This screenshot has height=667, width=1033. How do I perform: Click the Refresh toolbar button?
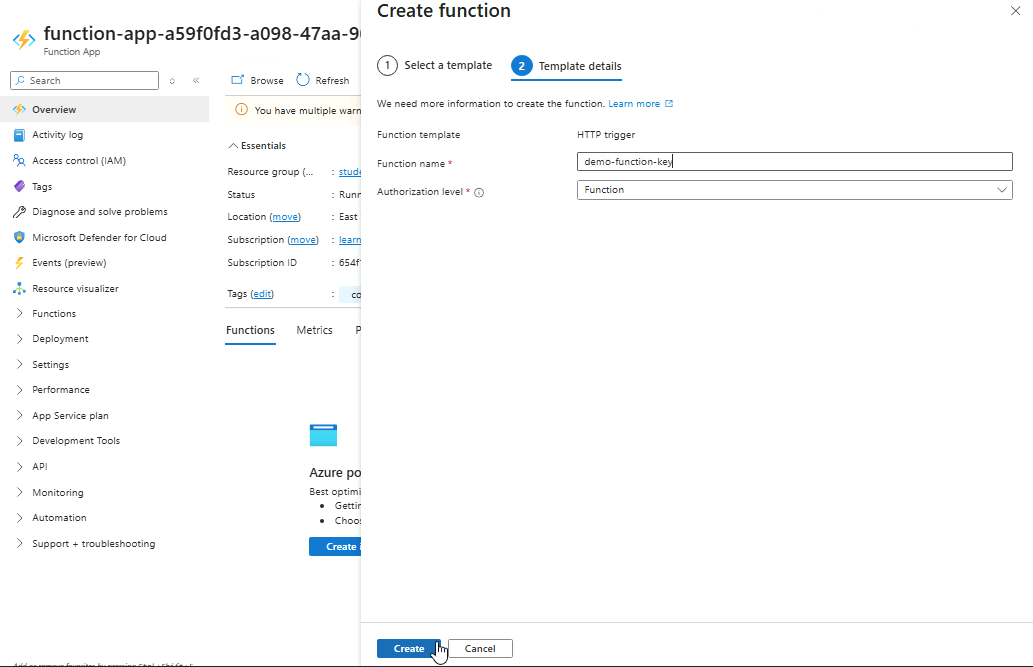click(323, 80)
